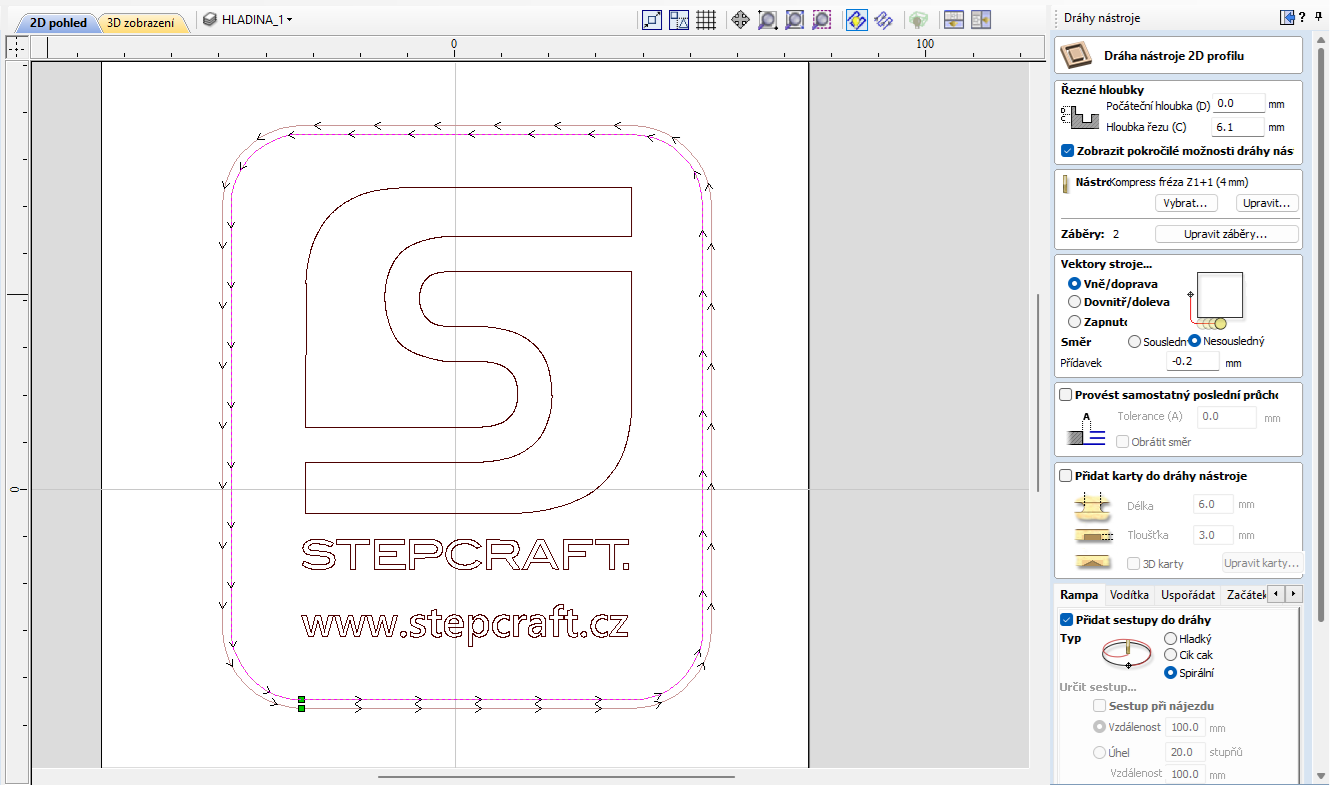This screenshot has width=1333, height=792.
Task: Click Upravit karty... button
Action: [x=1262, y=563]
